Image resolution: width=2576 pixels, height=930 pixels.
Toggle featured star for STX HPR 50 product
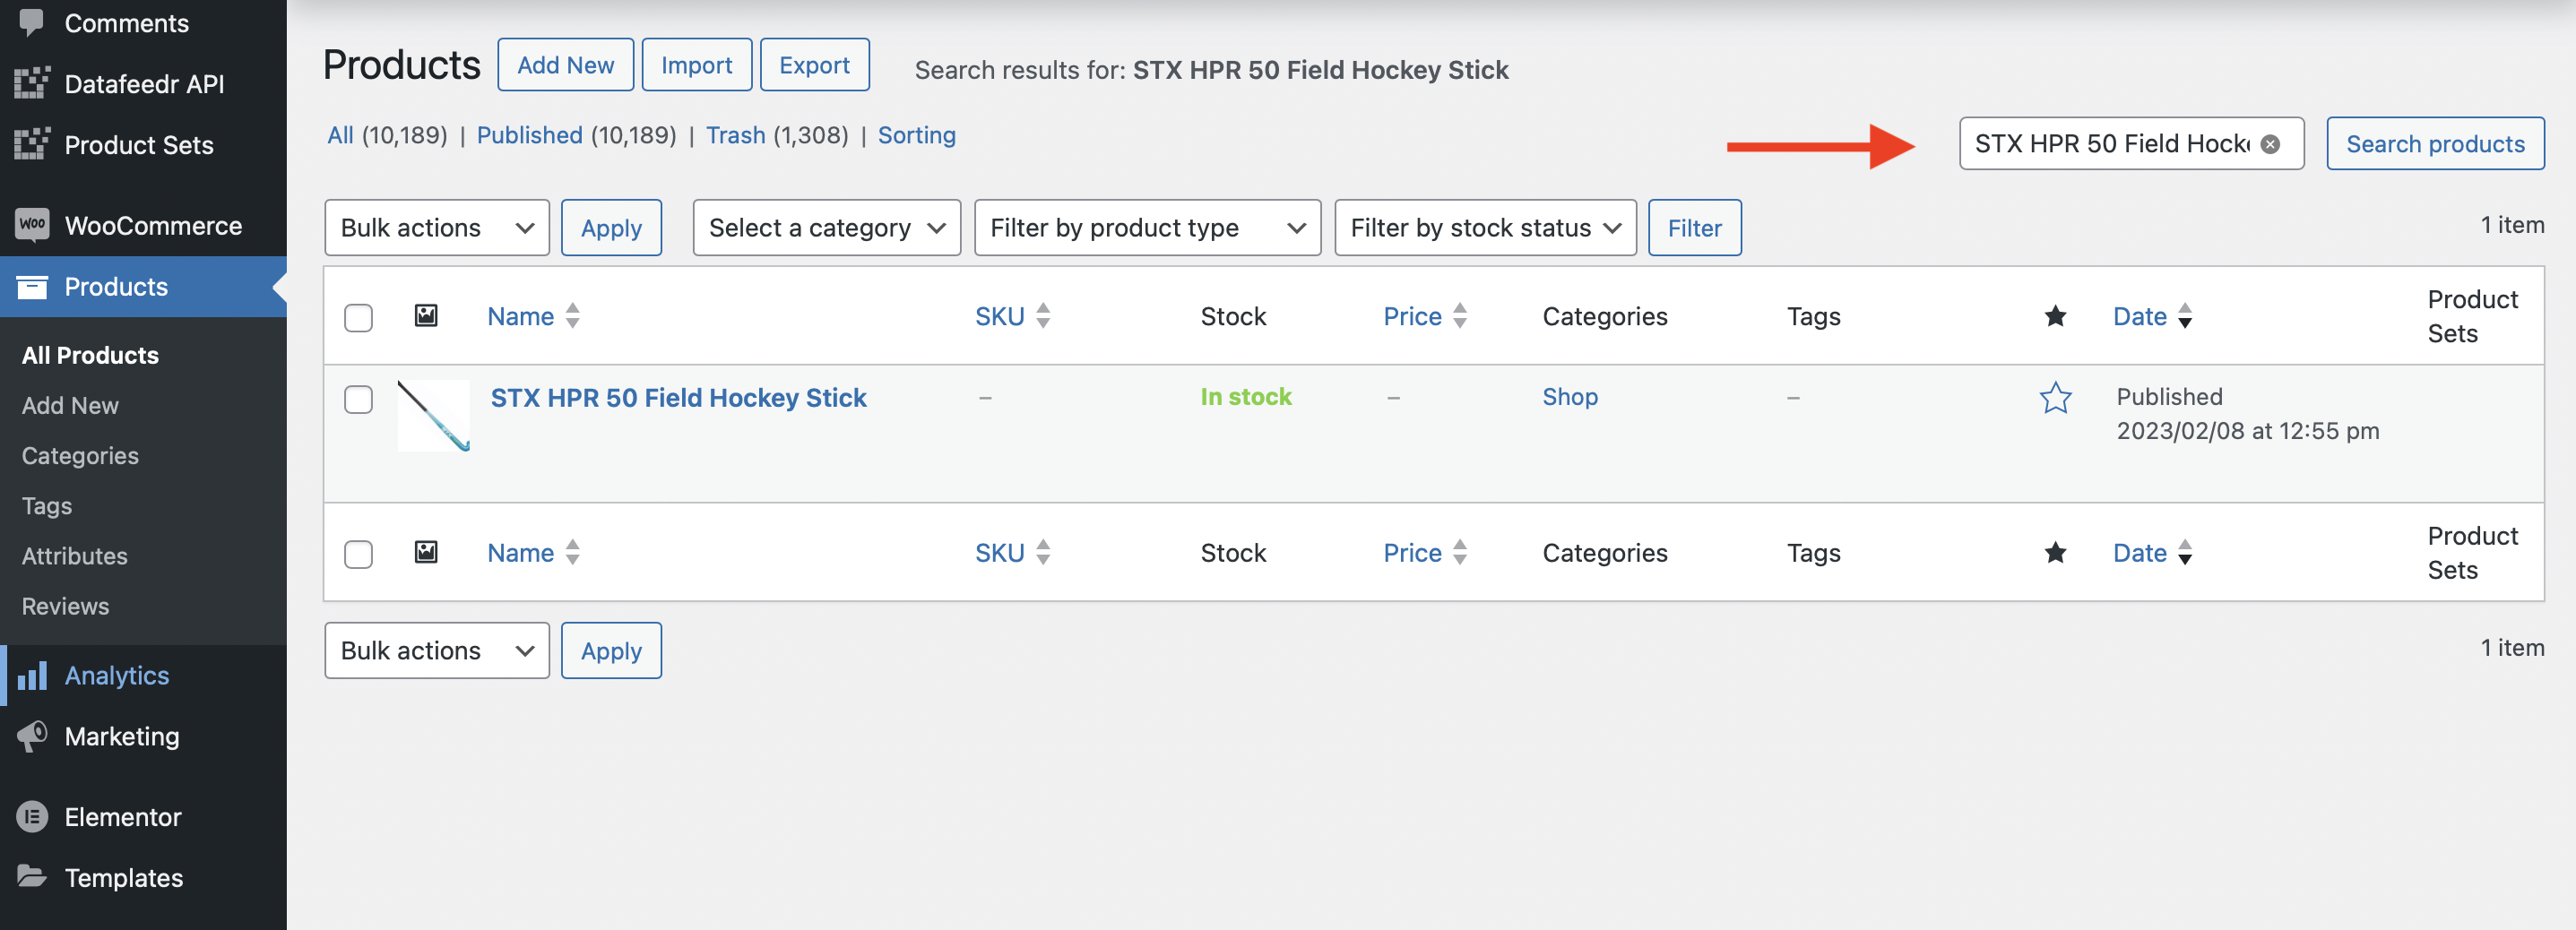pyautogui.click(x=2055, y=398)
